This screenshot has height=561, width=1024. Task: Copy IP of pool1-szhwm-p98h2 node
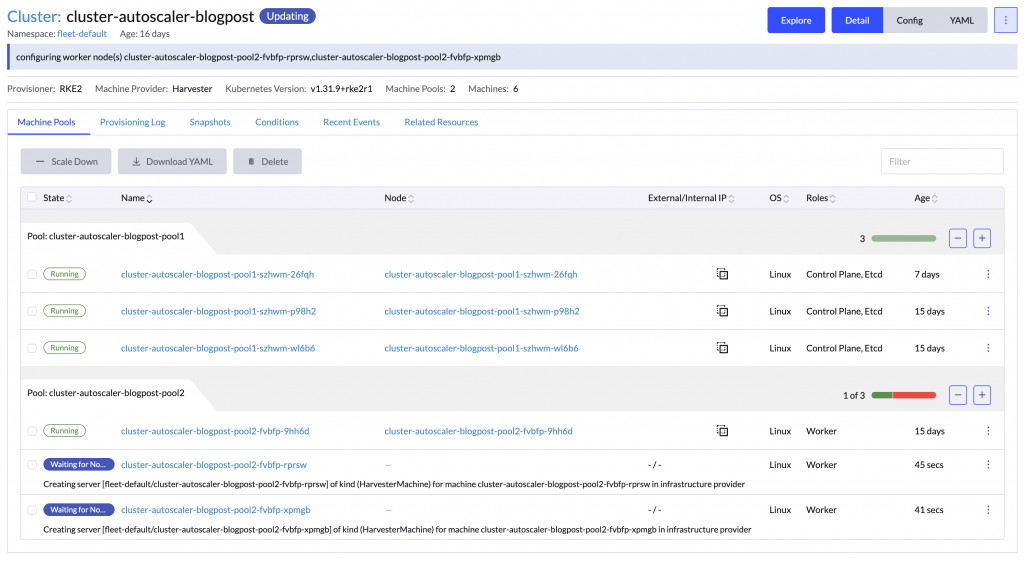point(722,311)
